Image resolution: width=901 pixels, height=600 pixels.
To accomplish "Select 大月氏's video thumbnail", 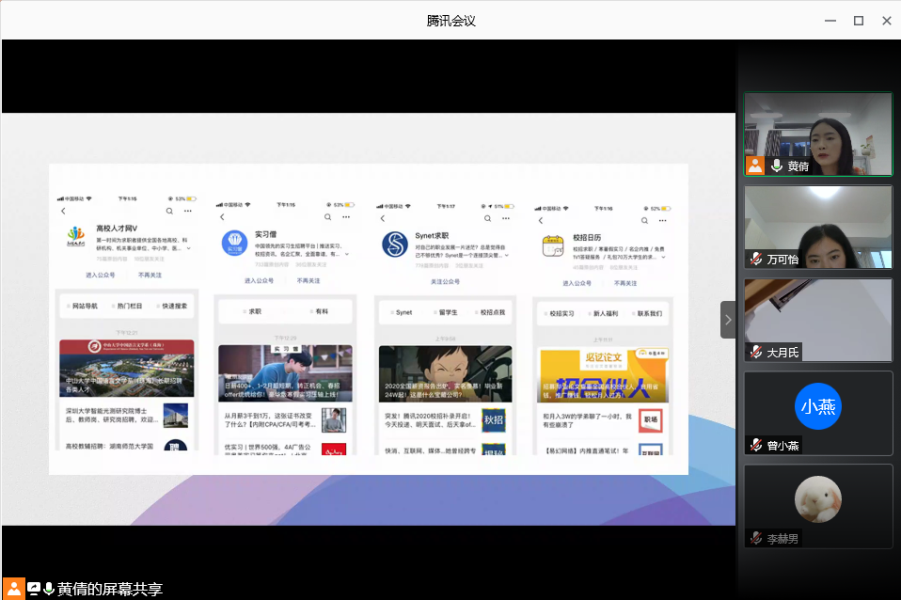I will click(x=818, y=320).
